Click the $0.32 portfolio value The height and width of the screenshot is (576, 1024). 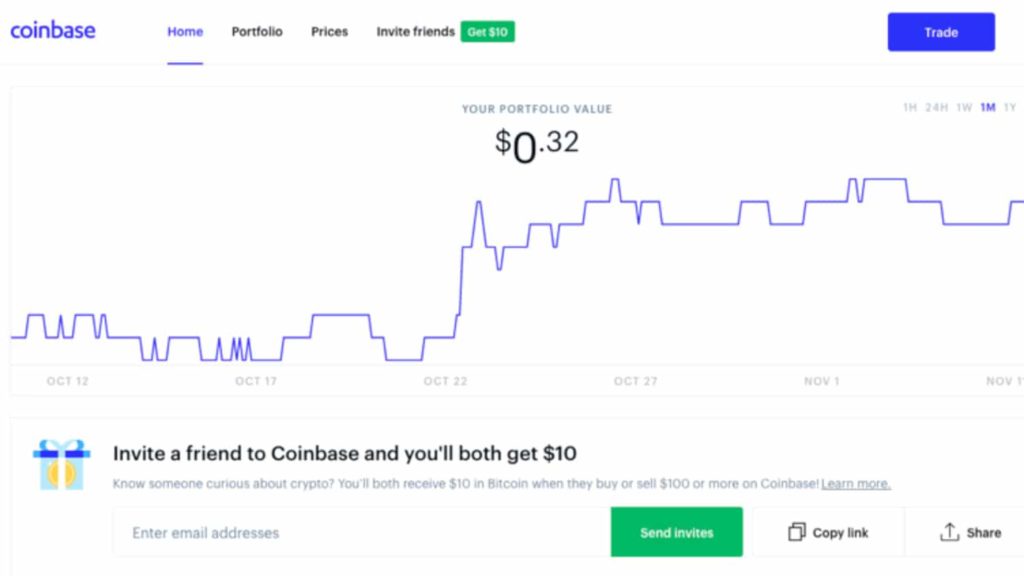(537, 145)
